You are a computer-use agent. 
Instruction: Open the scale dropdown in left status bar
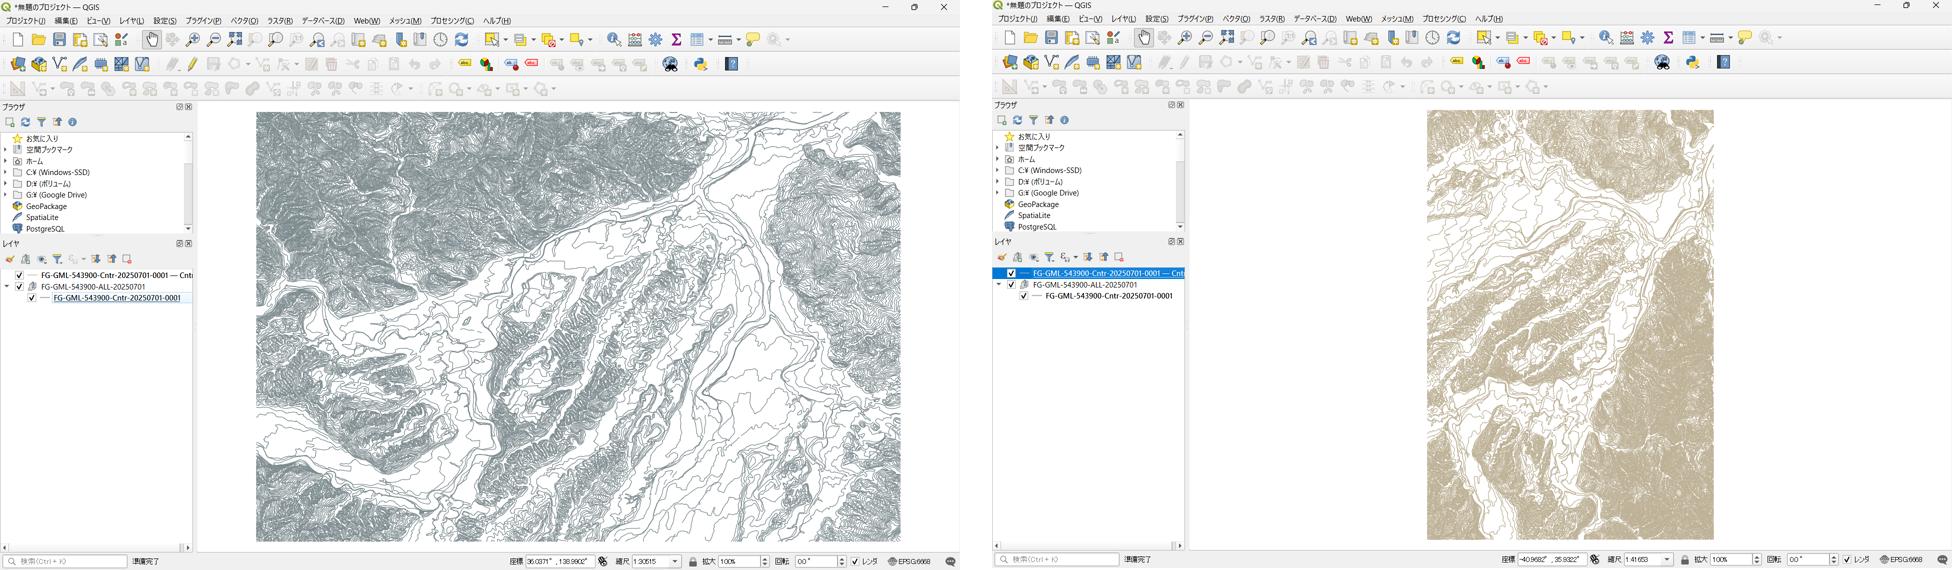675,562
